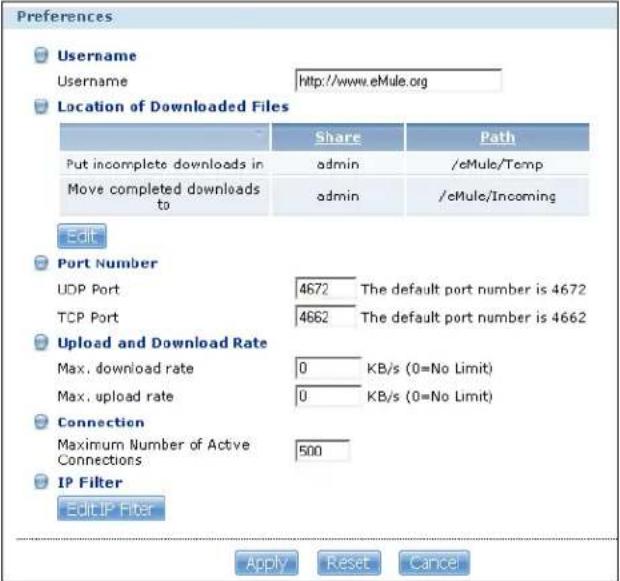Select the /eMule/Temp path cell

[x=497, y=164]
